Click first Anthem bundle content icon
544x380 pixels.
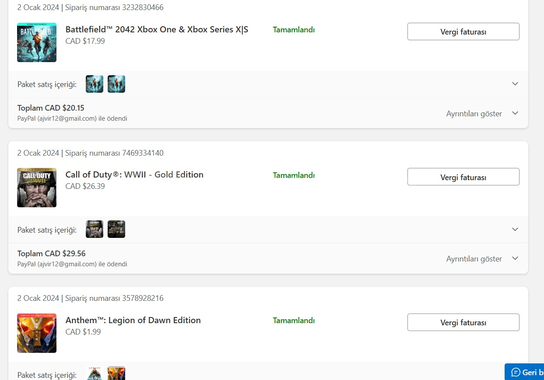94,373
